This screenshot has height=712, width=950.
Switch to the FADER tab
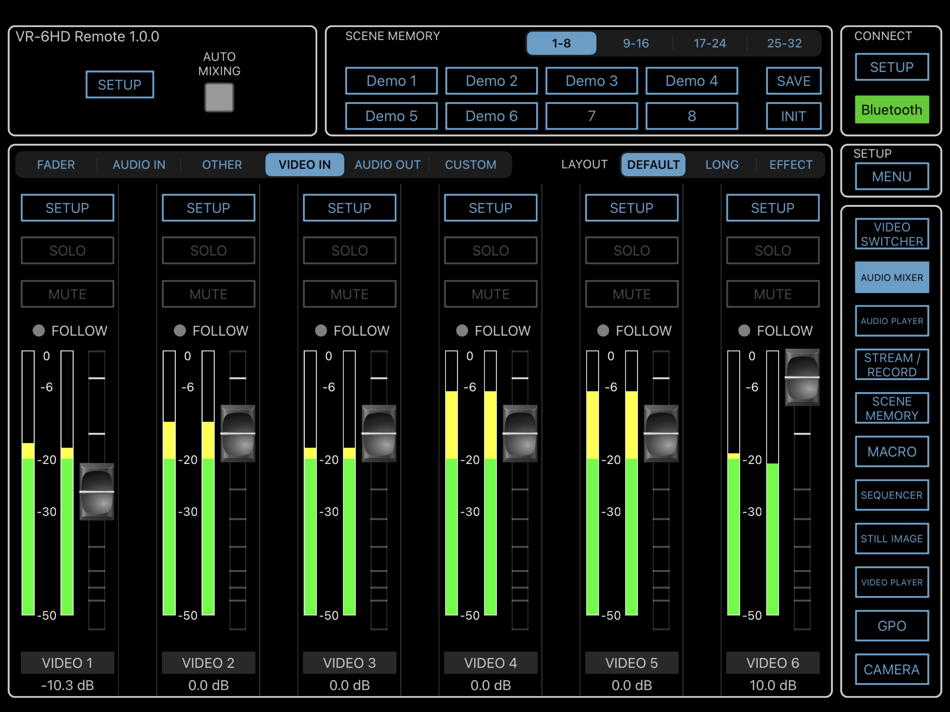(x=56, y=165)
